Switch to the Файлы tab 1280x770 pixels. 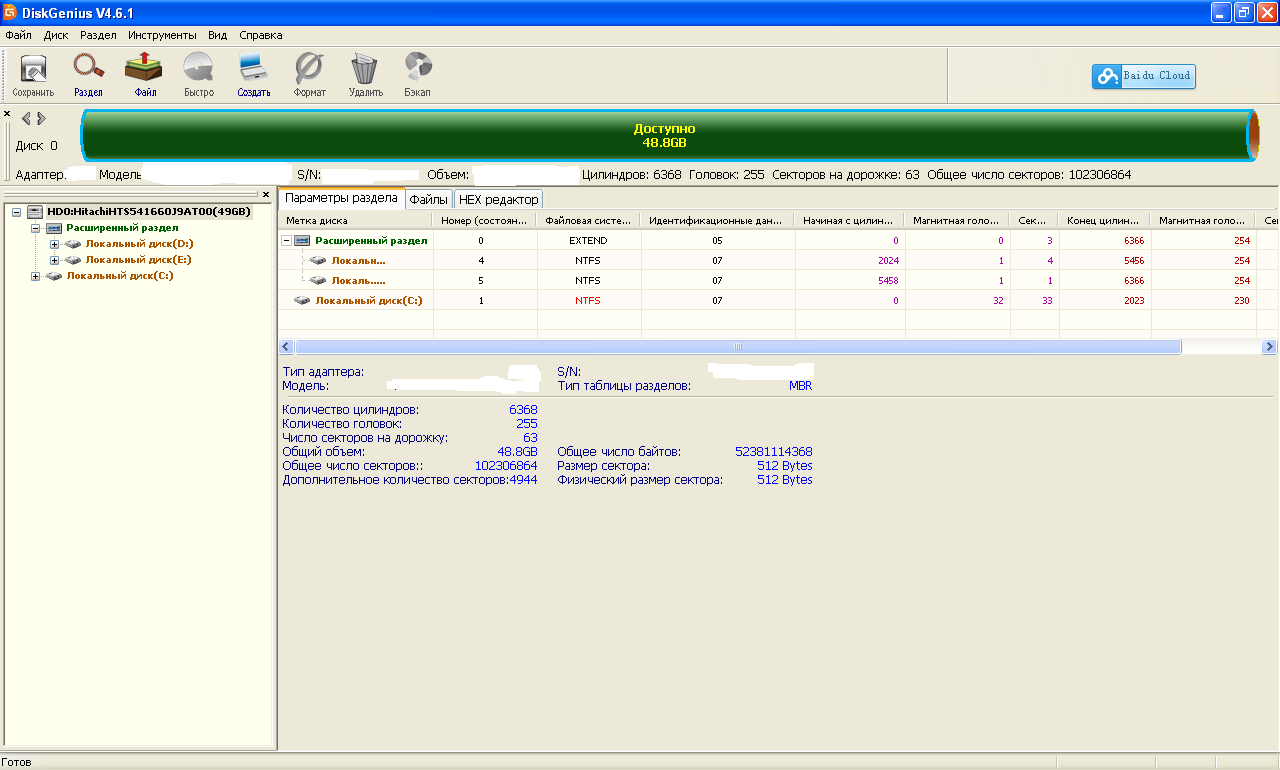pyautogui.click(x=428, y=199)
